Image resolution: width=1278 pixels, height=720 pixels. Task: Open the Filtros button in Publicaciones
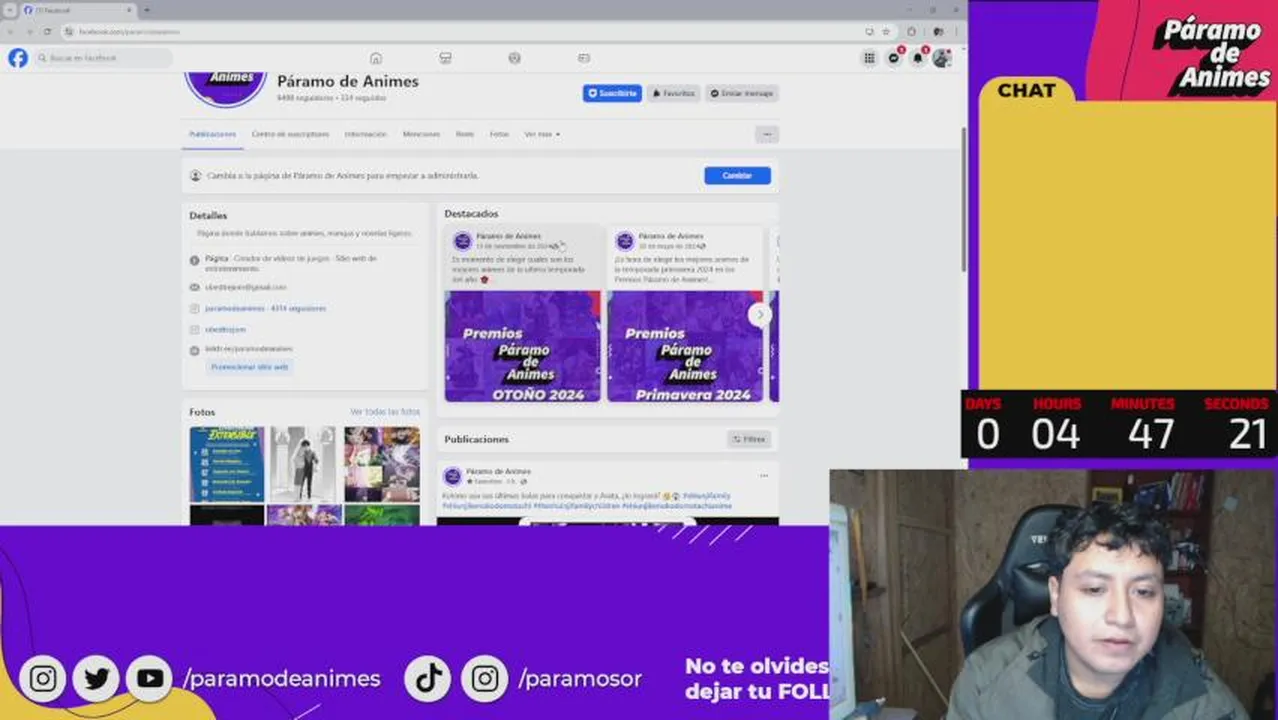coord(749,439)
